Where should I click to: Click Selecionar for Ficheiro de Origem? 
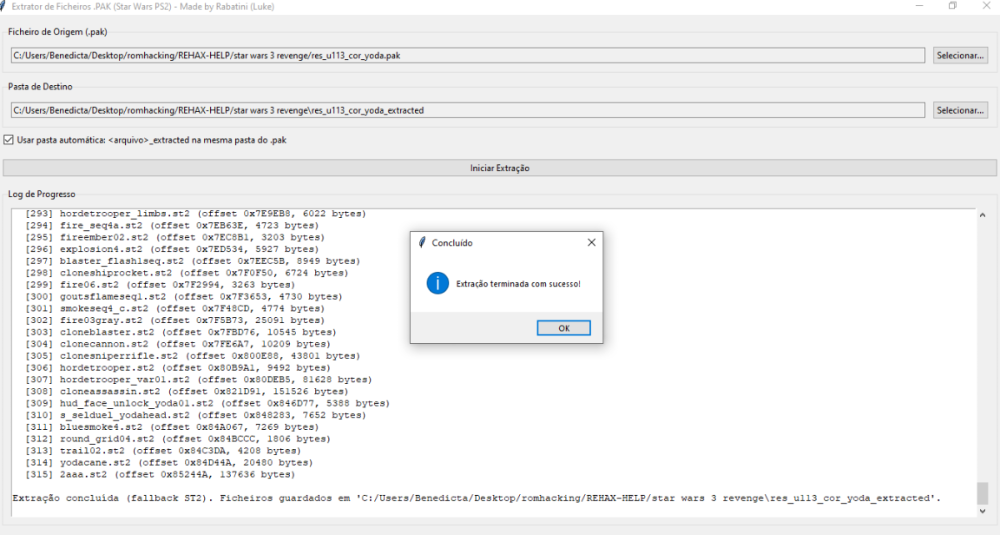click(960, 55)
